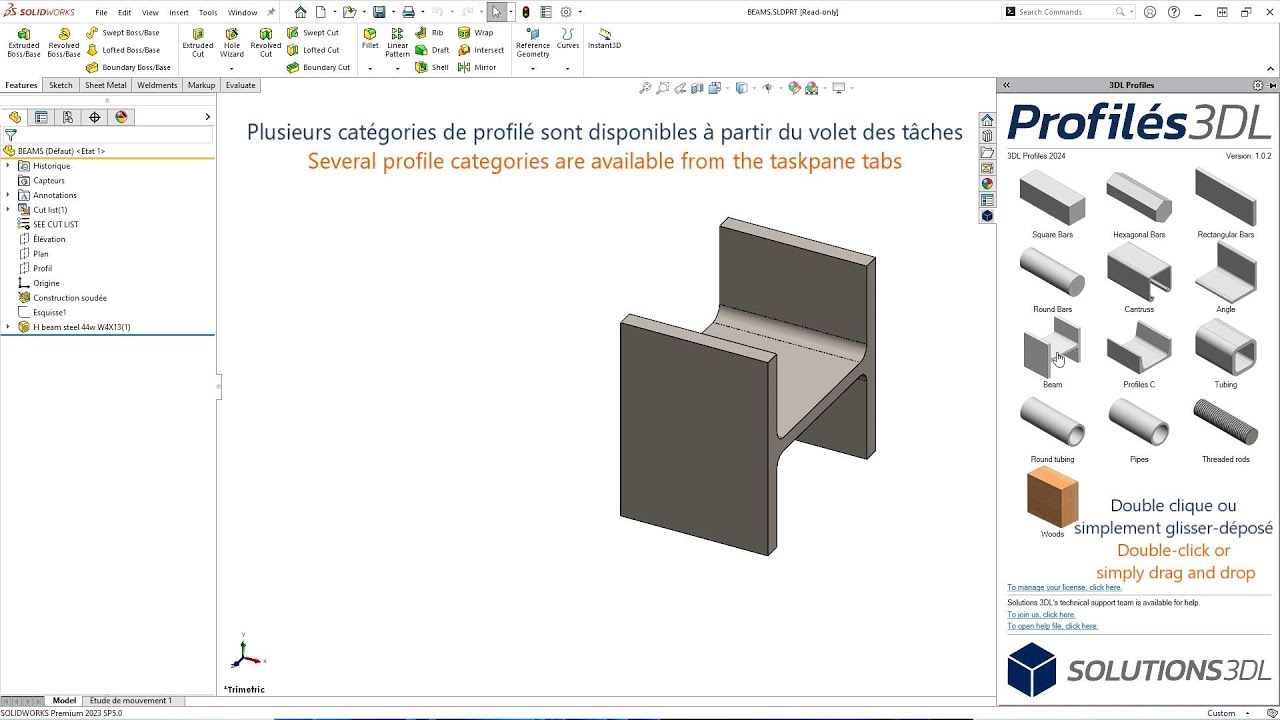Select the Shell feature
Image resolution: width=1280 pixels, height=720 pixels.
(x=432, y=67)
